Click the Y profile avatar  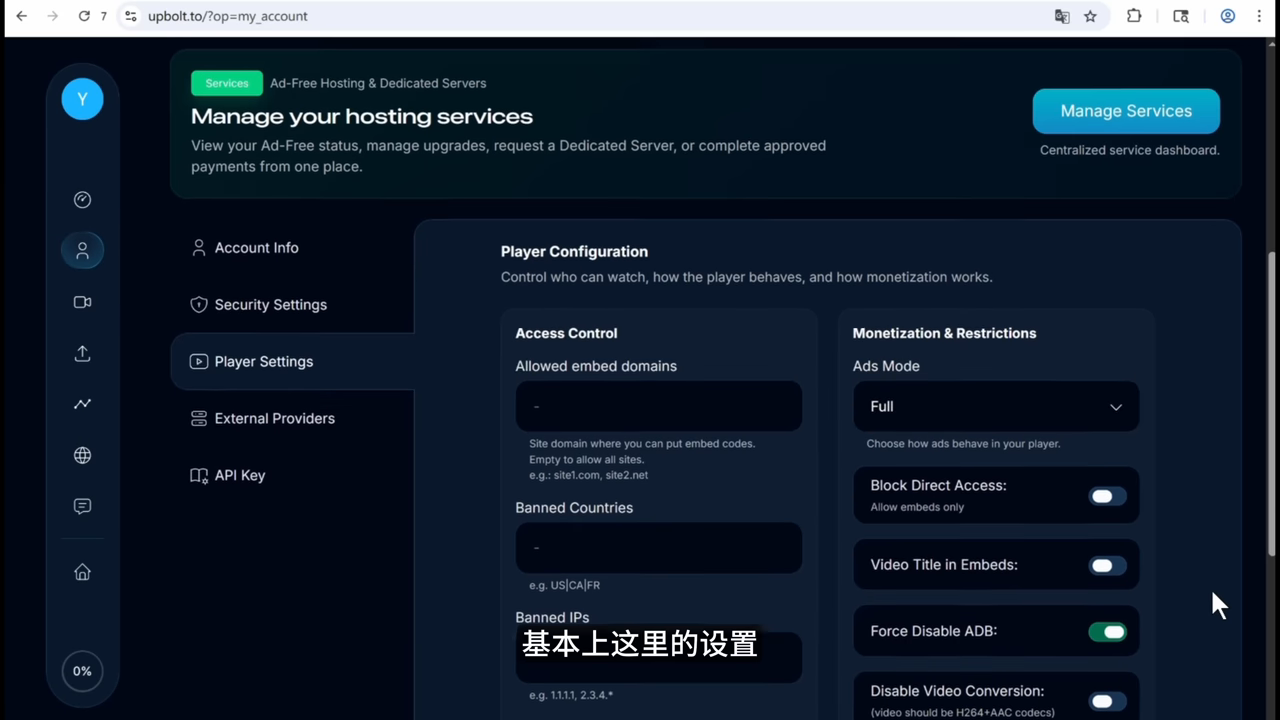point(82,99)
